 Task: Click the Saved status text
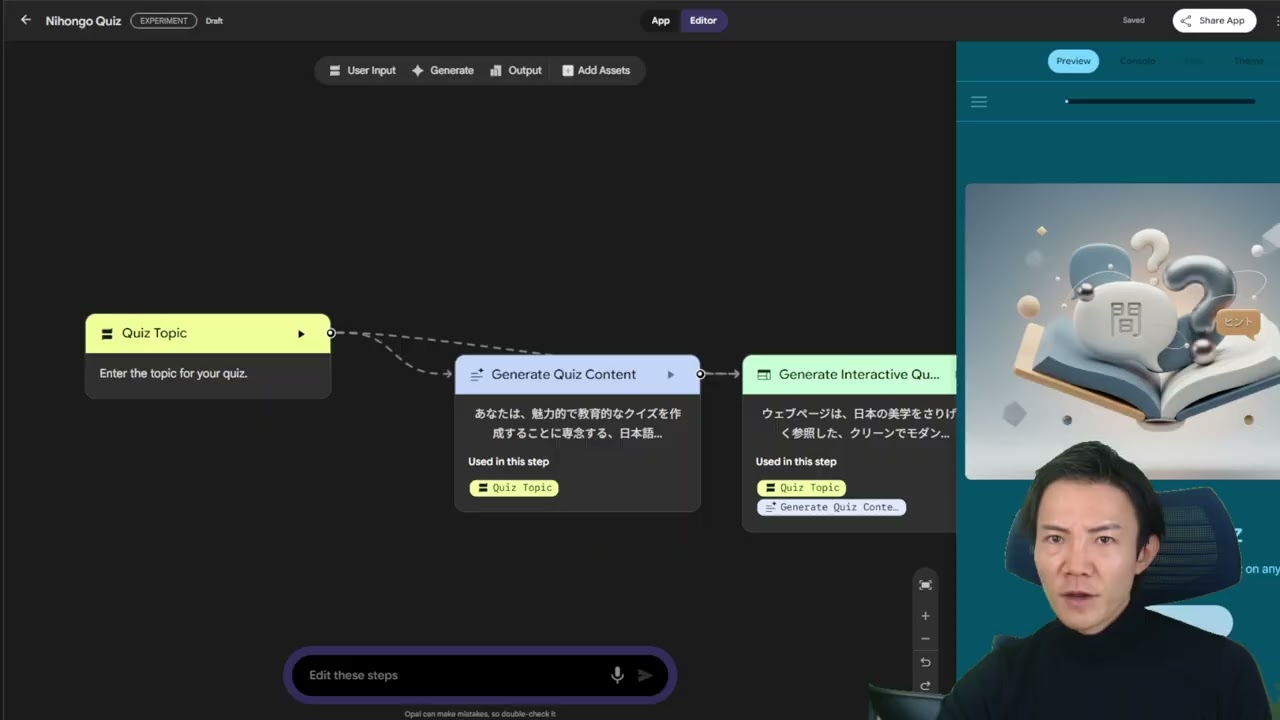coord(1133,21)
